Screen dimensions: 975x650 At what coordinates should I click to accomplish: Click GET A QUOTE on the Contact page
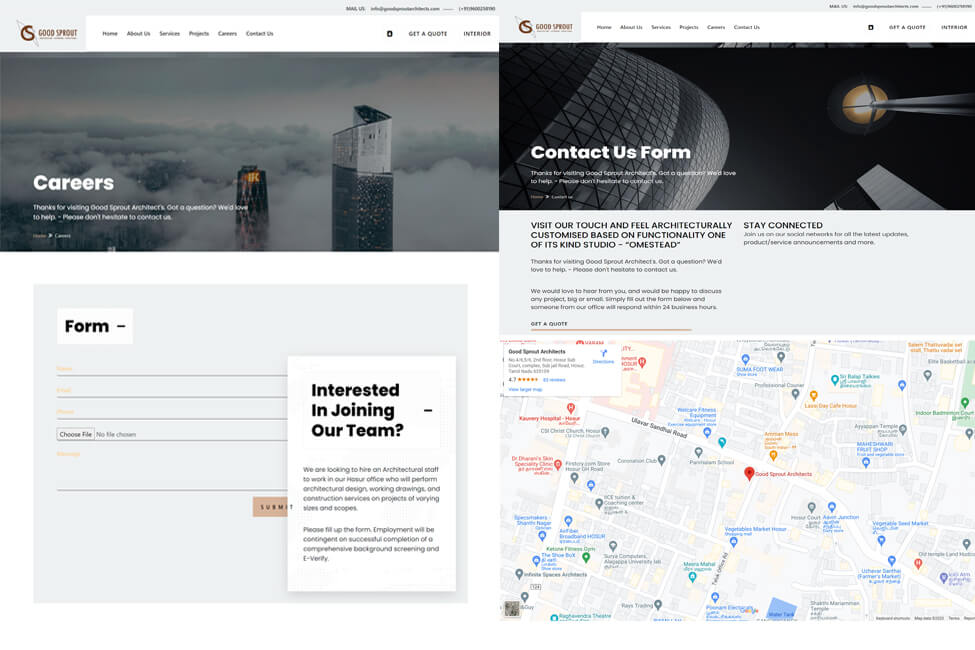click(550, 323)
